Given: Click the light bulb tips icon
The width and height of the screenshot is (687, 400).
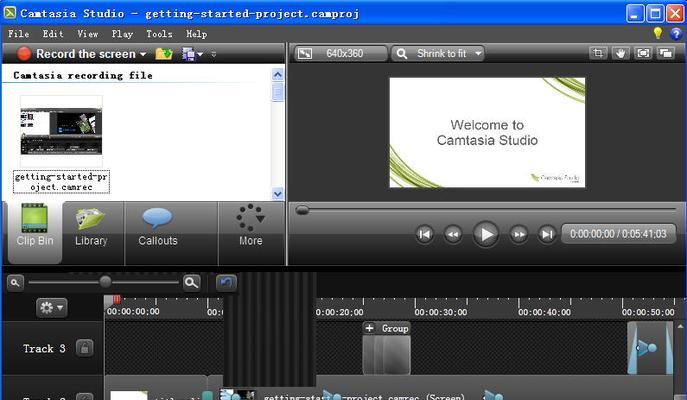Looking at the screenshot, I should point(658,33).
